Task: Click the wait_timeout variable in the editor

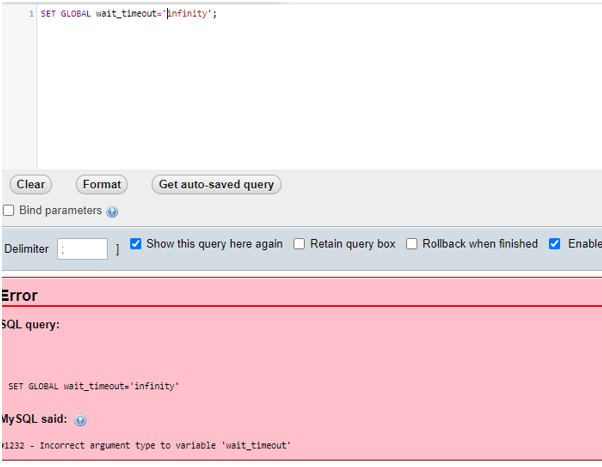Action: [x=126, y=14]
